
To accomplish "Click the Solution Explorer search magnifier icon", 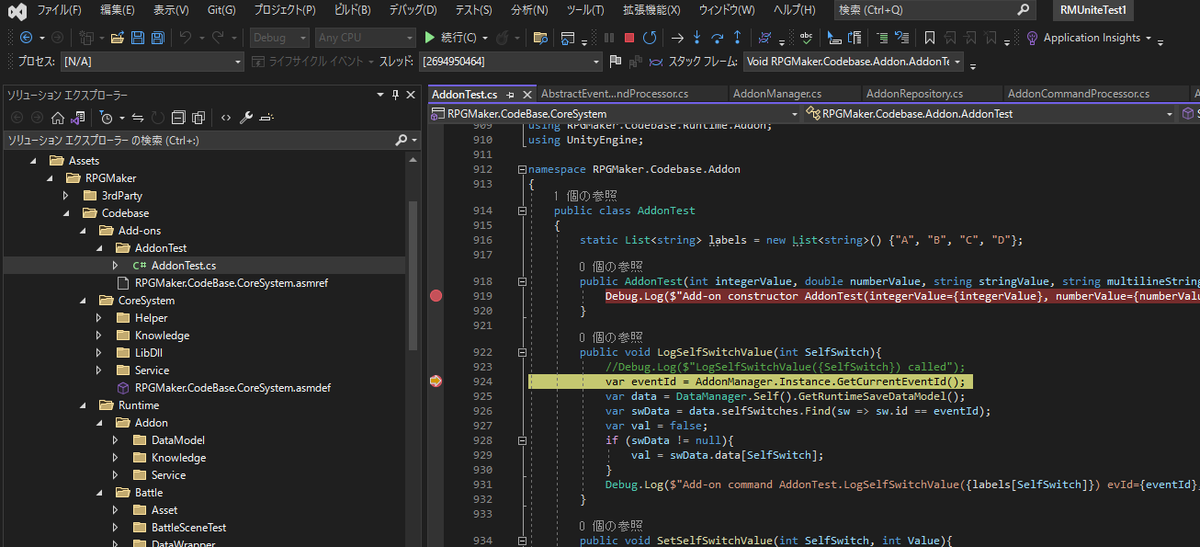I will (403, 141).
